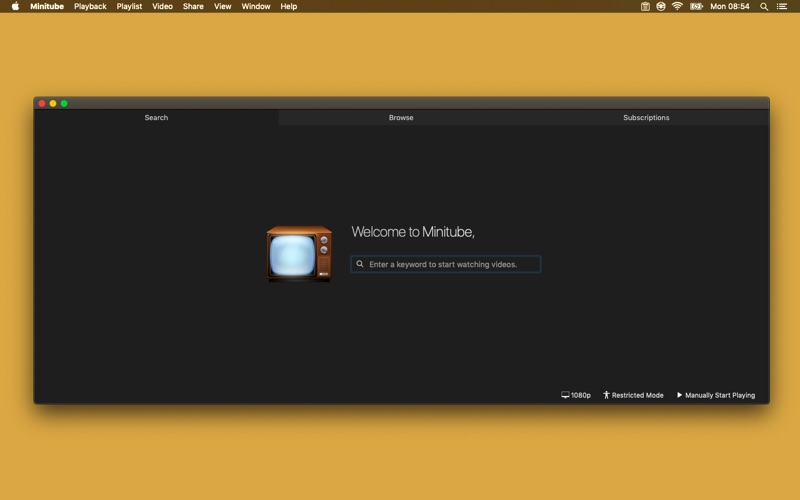This screenshot has height=500, width=800.
Task: Click the battery status icon
Action: click(x=696, y=6)
